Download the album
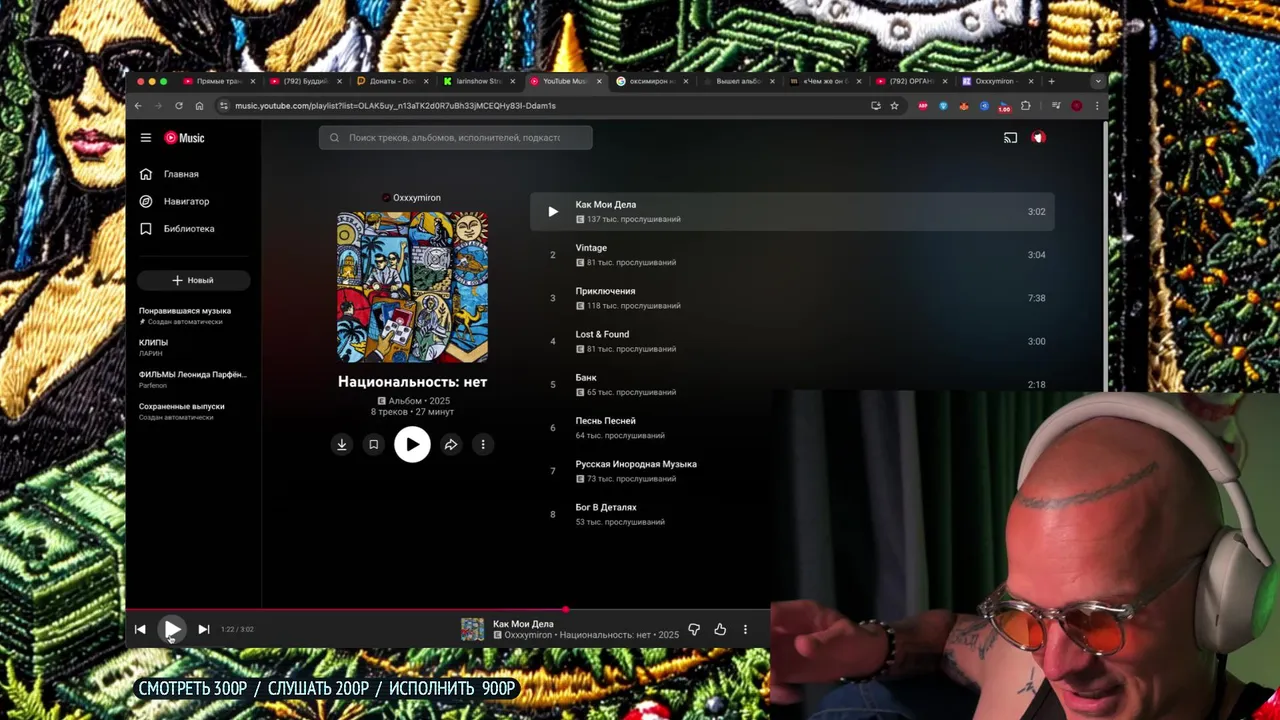Image resolution: width=1280 pixels, height=720 pixels. tap(342, 445)
